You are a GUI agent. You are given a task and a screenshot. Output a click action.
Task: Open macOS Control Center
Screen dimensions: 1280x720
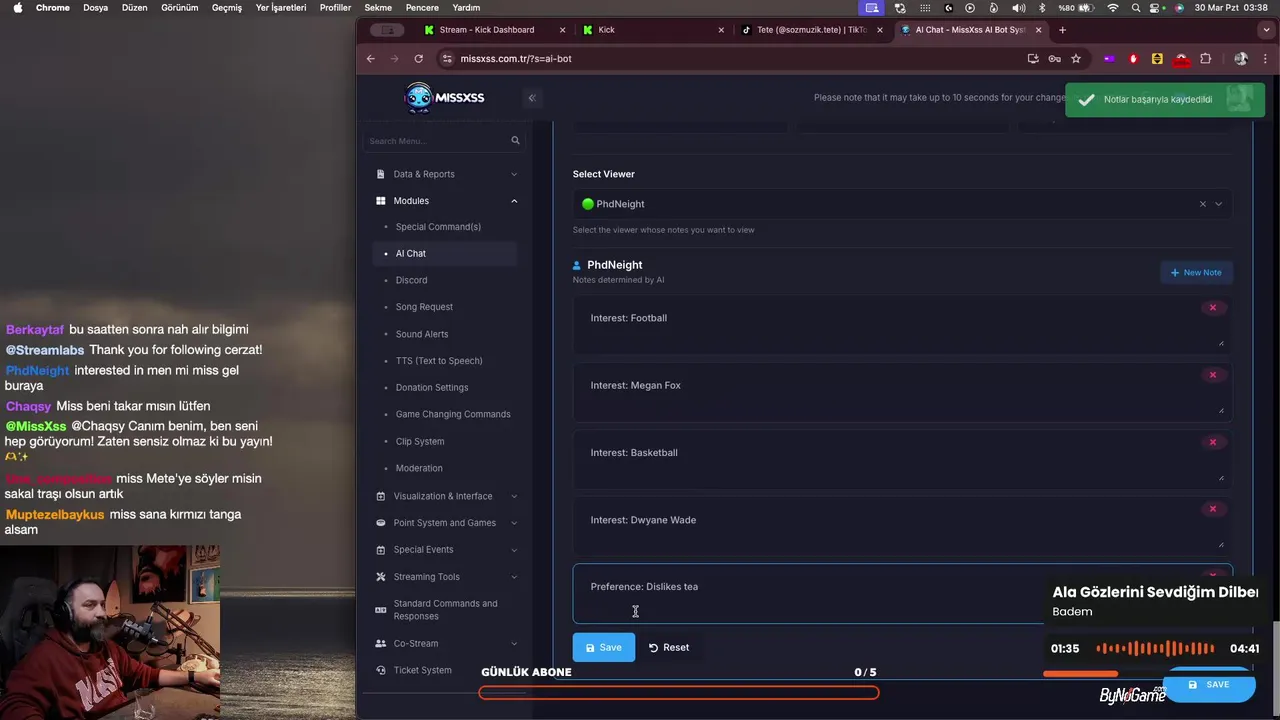click(x=1157, y=8)
